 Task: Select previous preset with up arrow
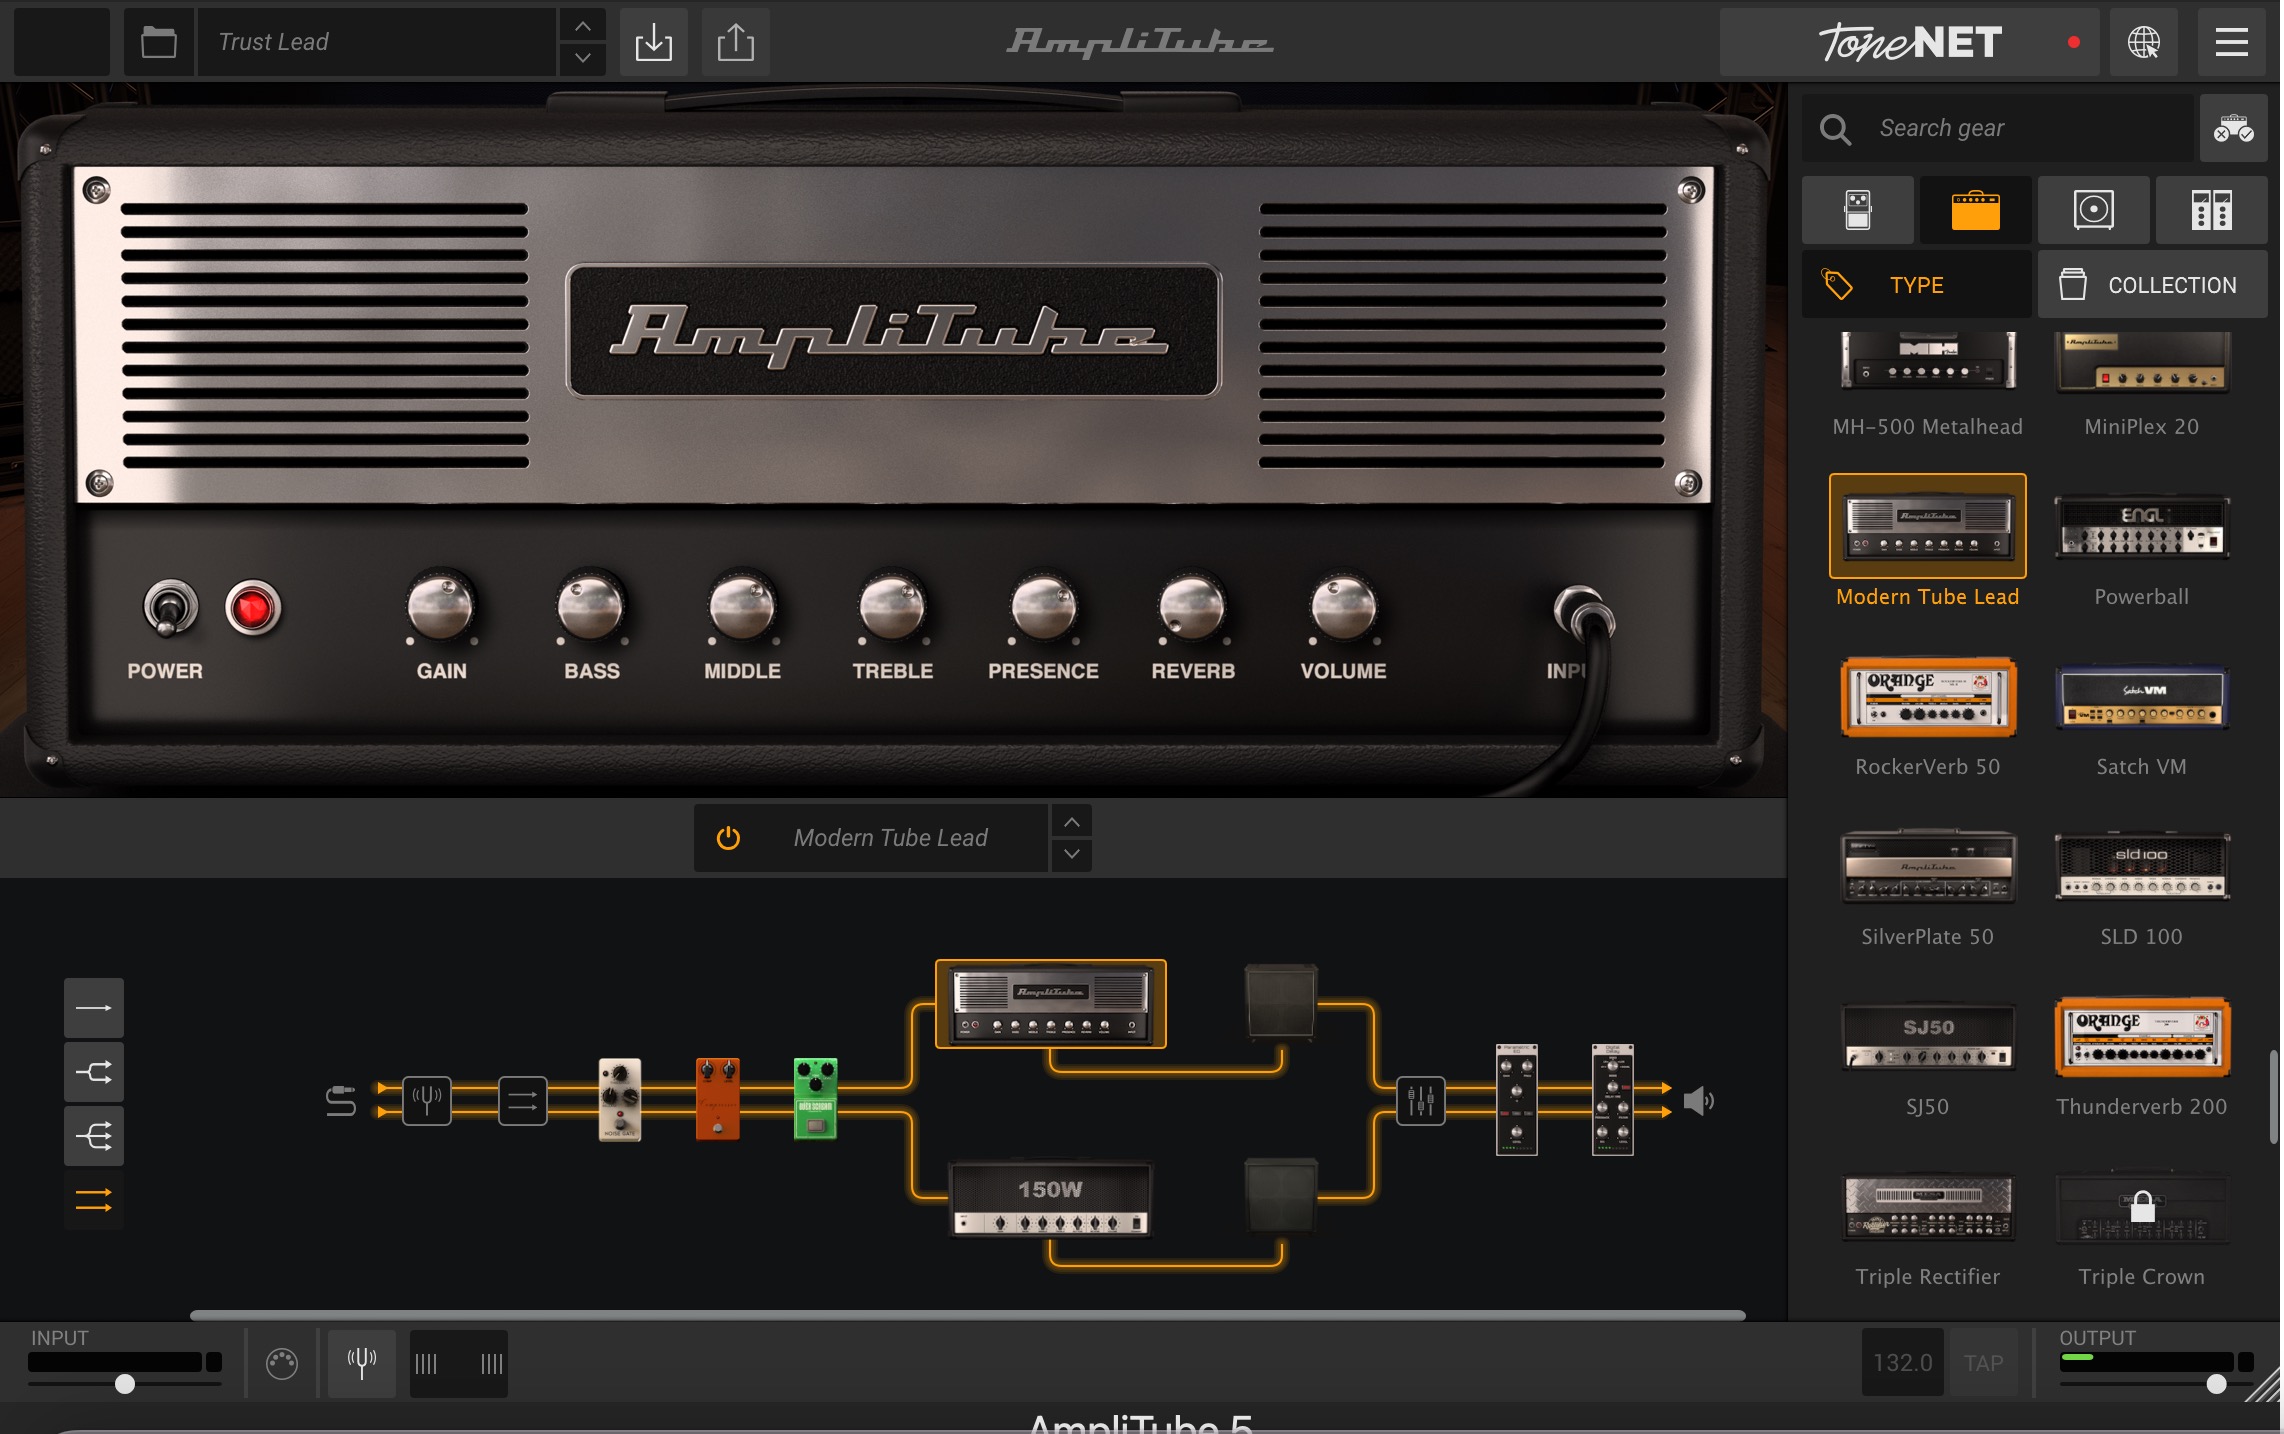(x=583, y=26)
